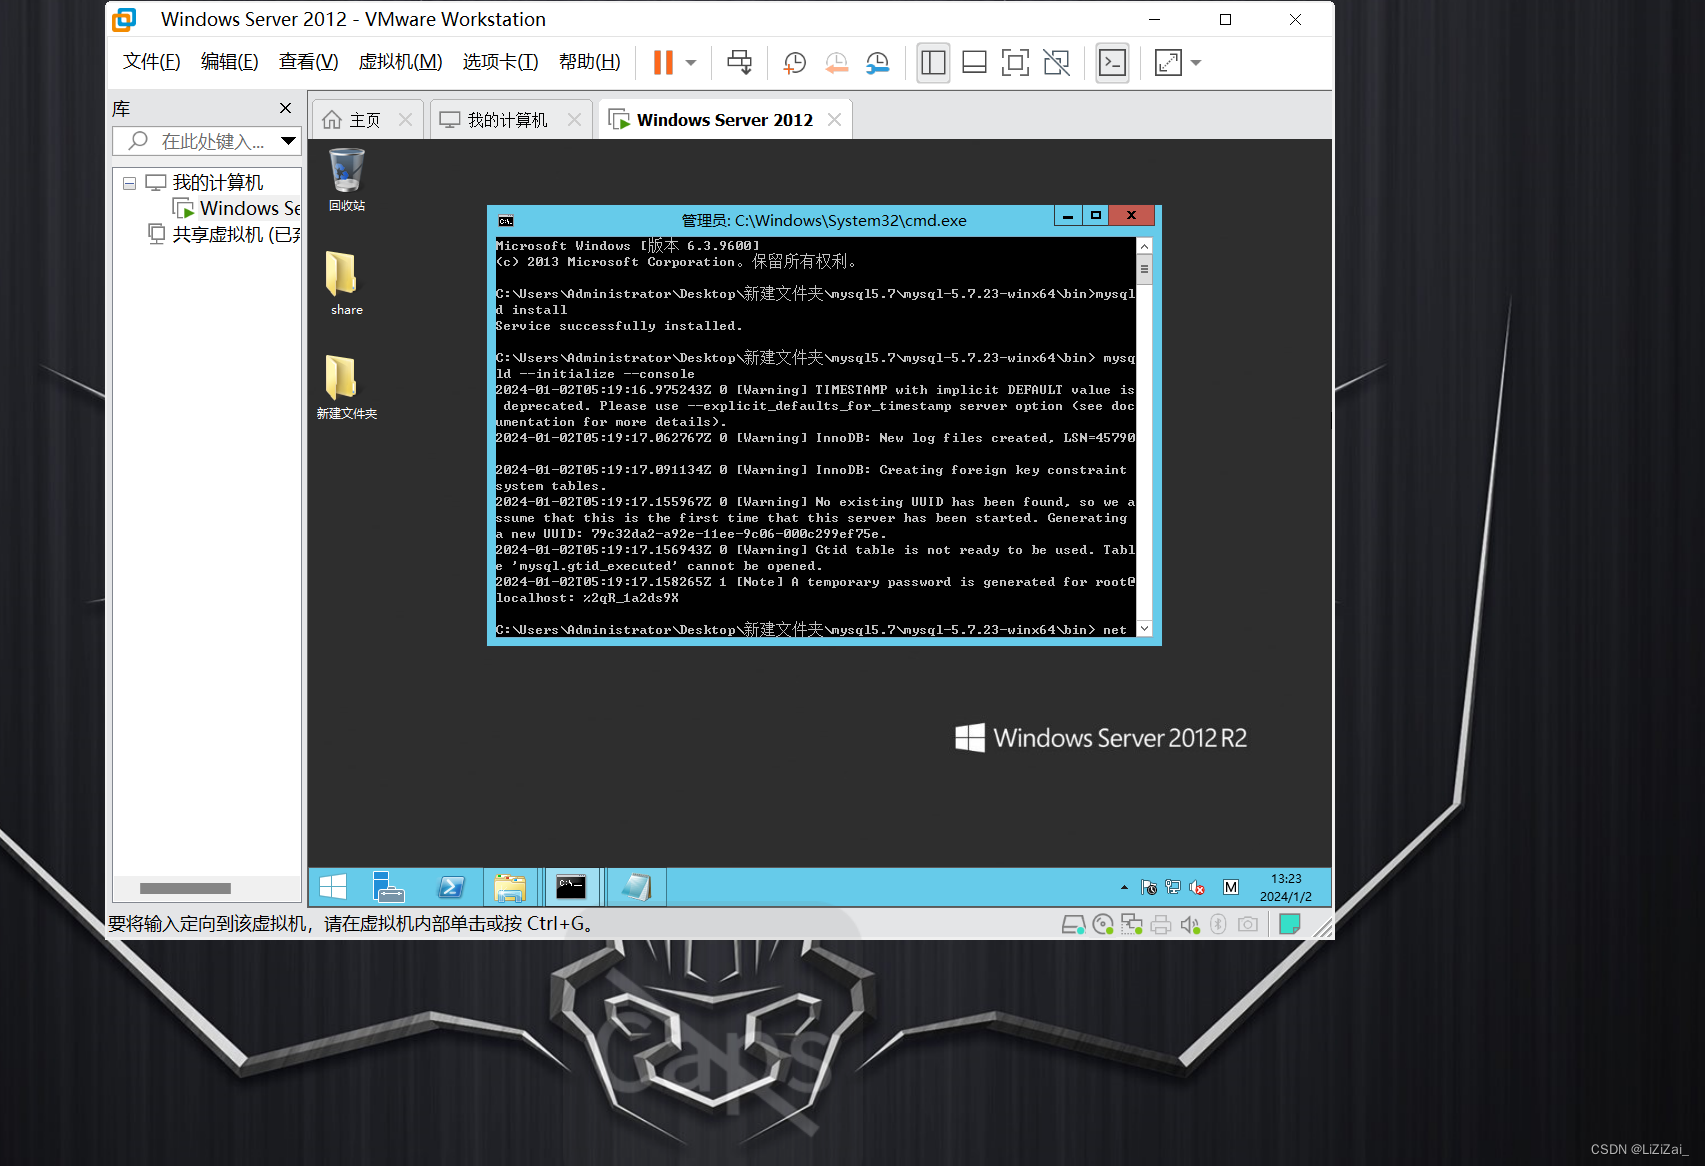Click the Action Center flag tray icon
The image size is (1705, 1166).
pyautogui.click(x=1149, y=887)
